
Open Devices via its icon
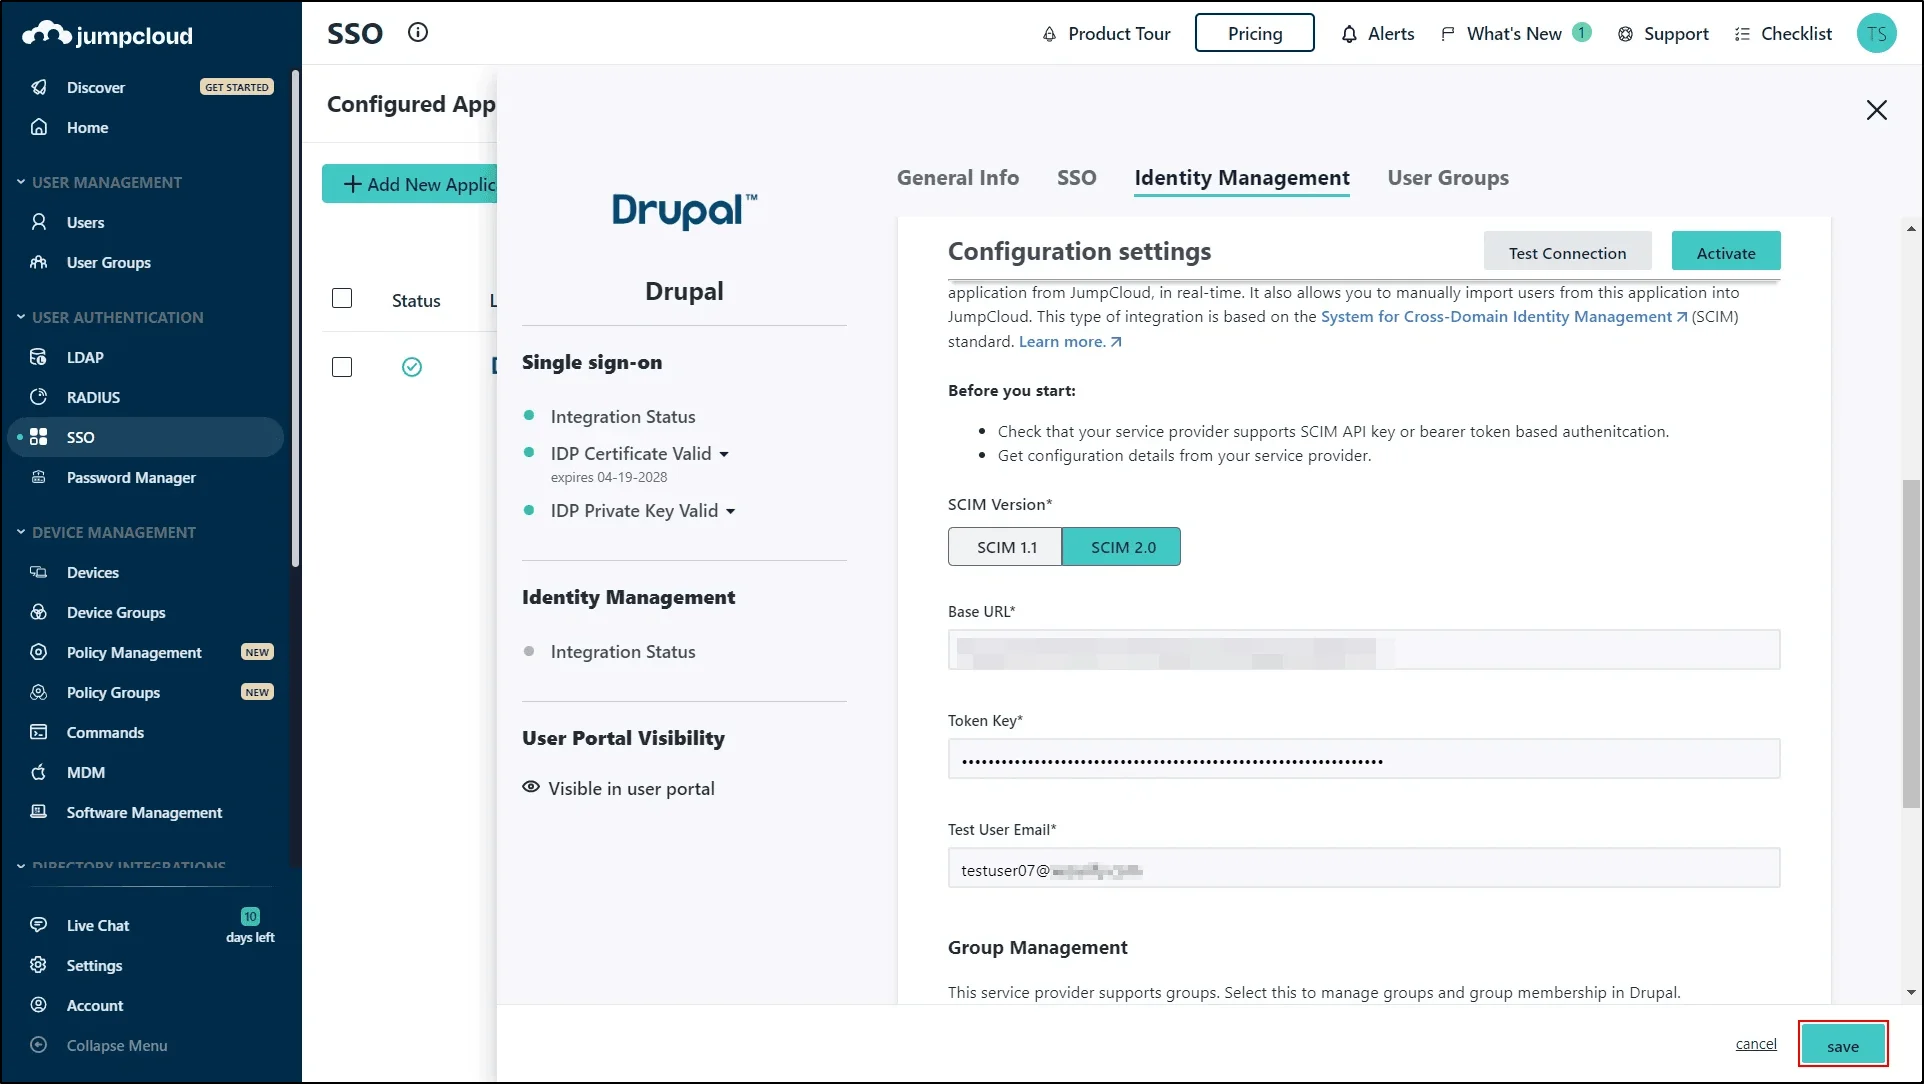pos(39,572)
